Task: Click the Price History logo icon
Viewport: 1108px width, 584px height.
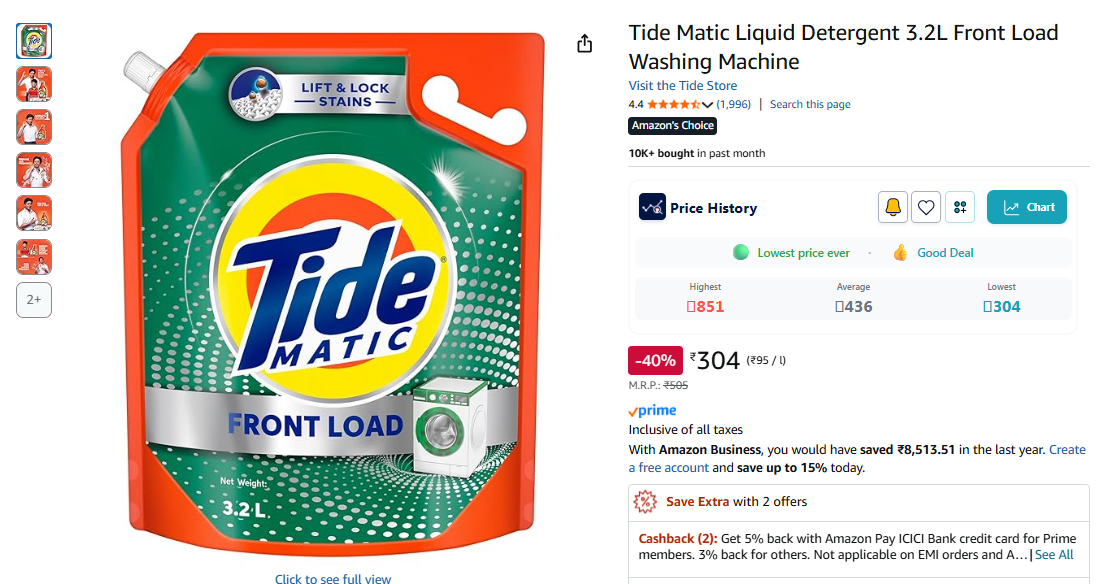Action: click(652, 207)
